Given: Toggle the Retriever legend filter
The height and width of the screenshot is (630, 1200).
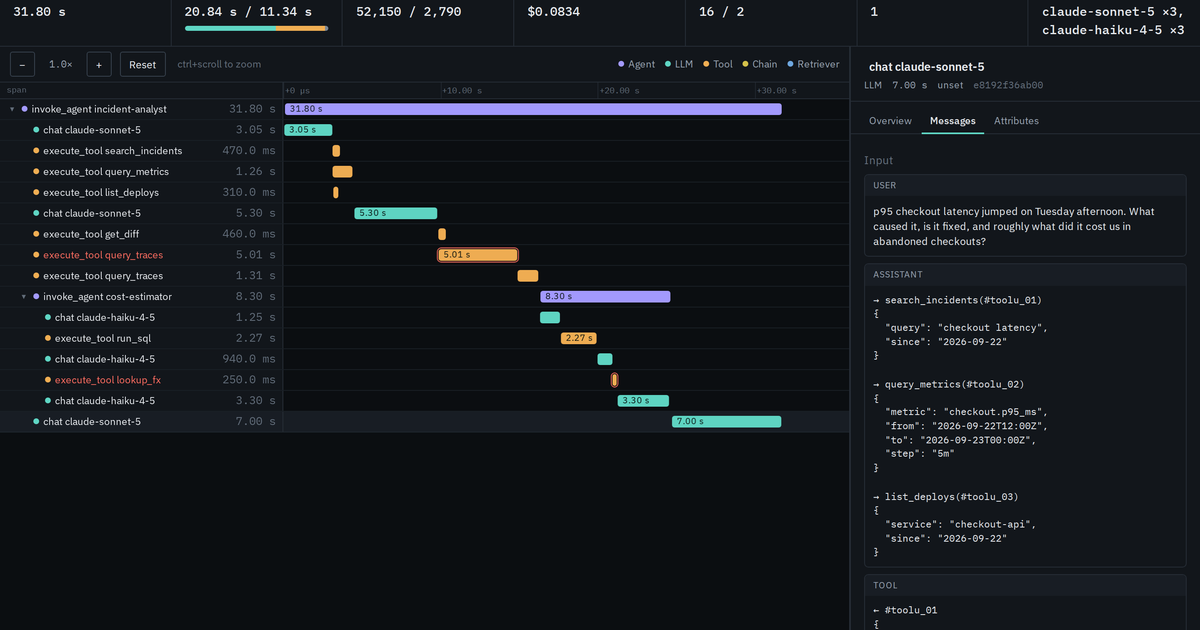Looking at the screenshot, I should [x=813, y=64].
